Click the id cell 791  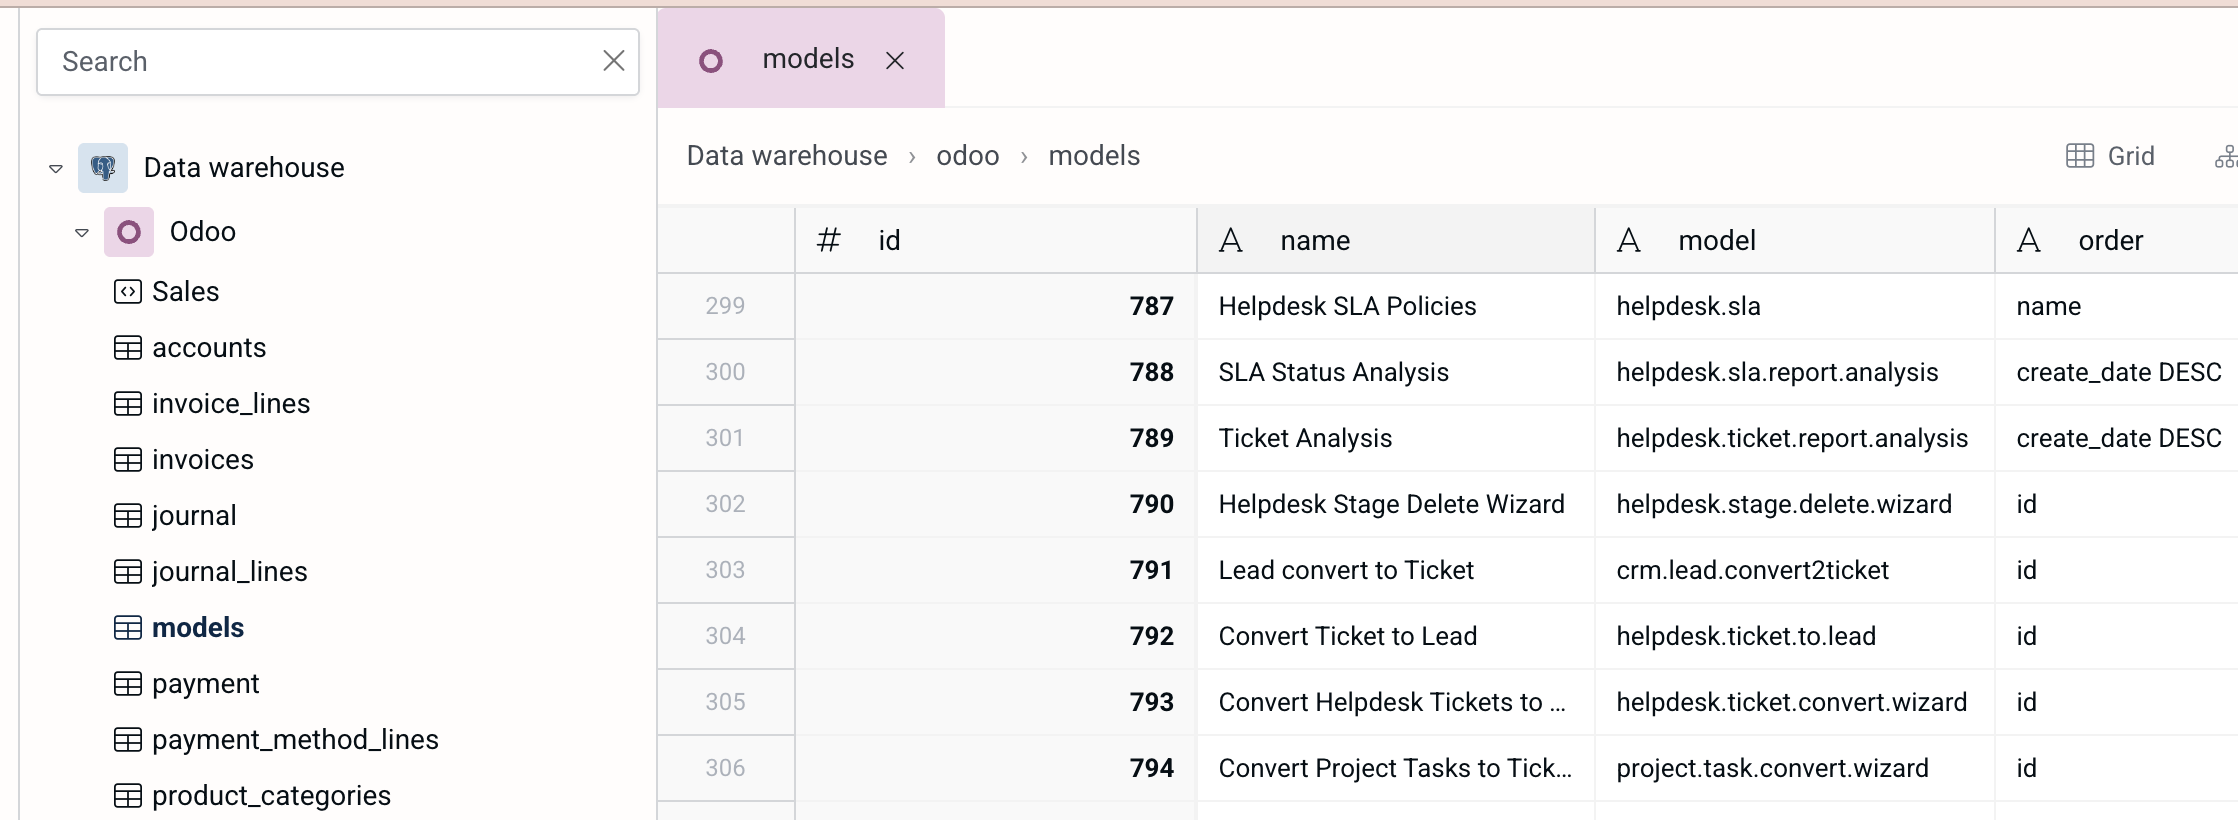996,570
